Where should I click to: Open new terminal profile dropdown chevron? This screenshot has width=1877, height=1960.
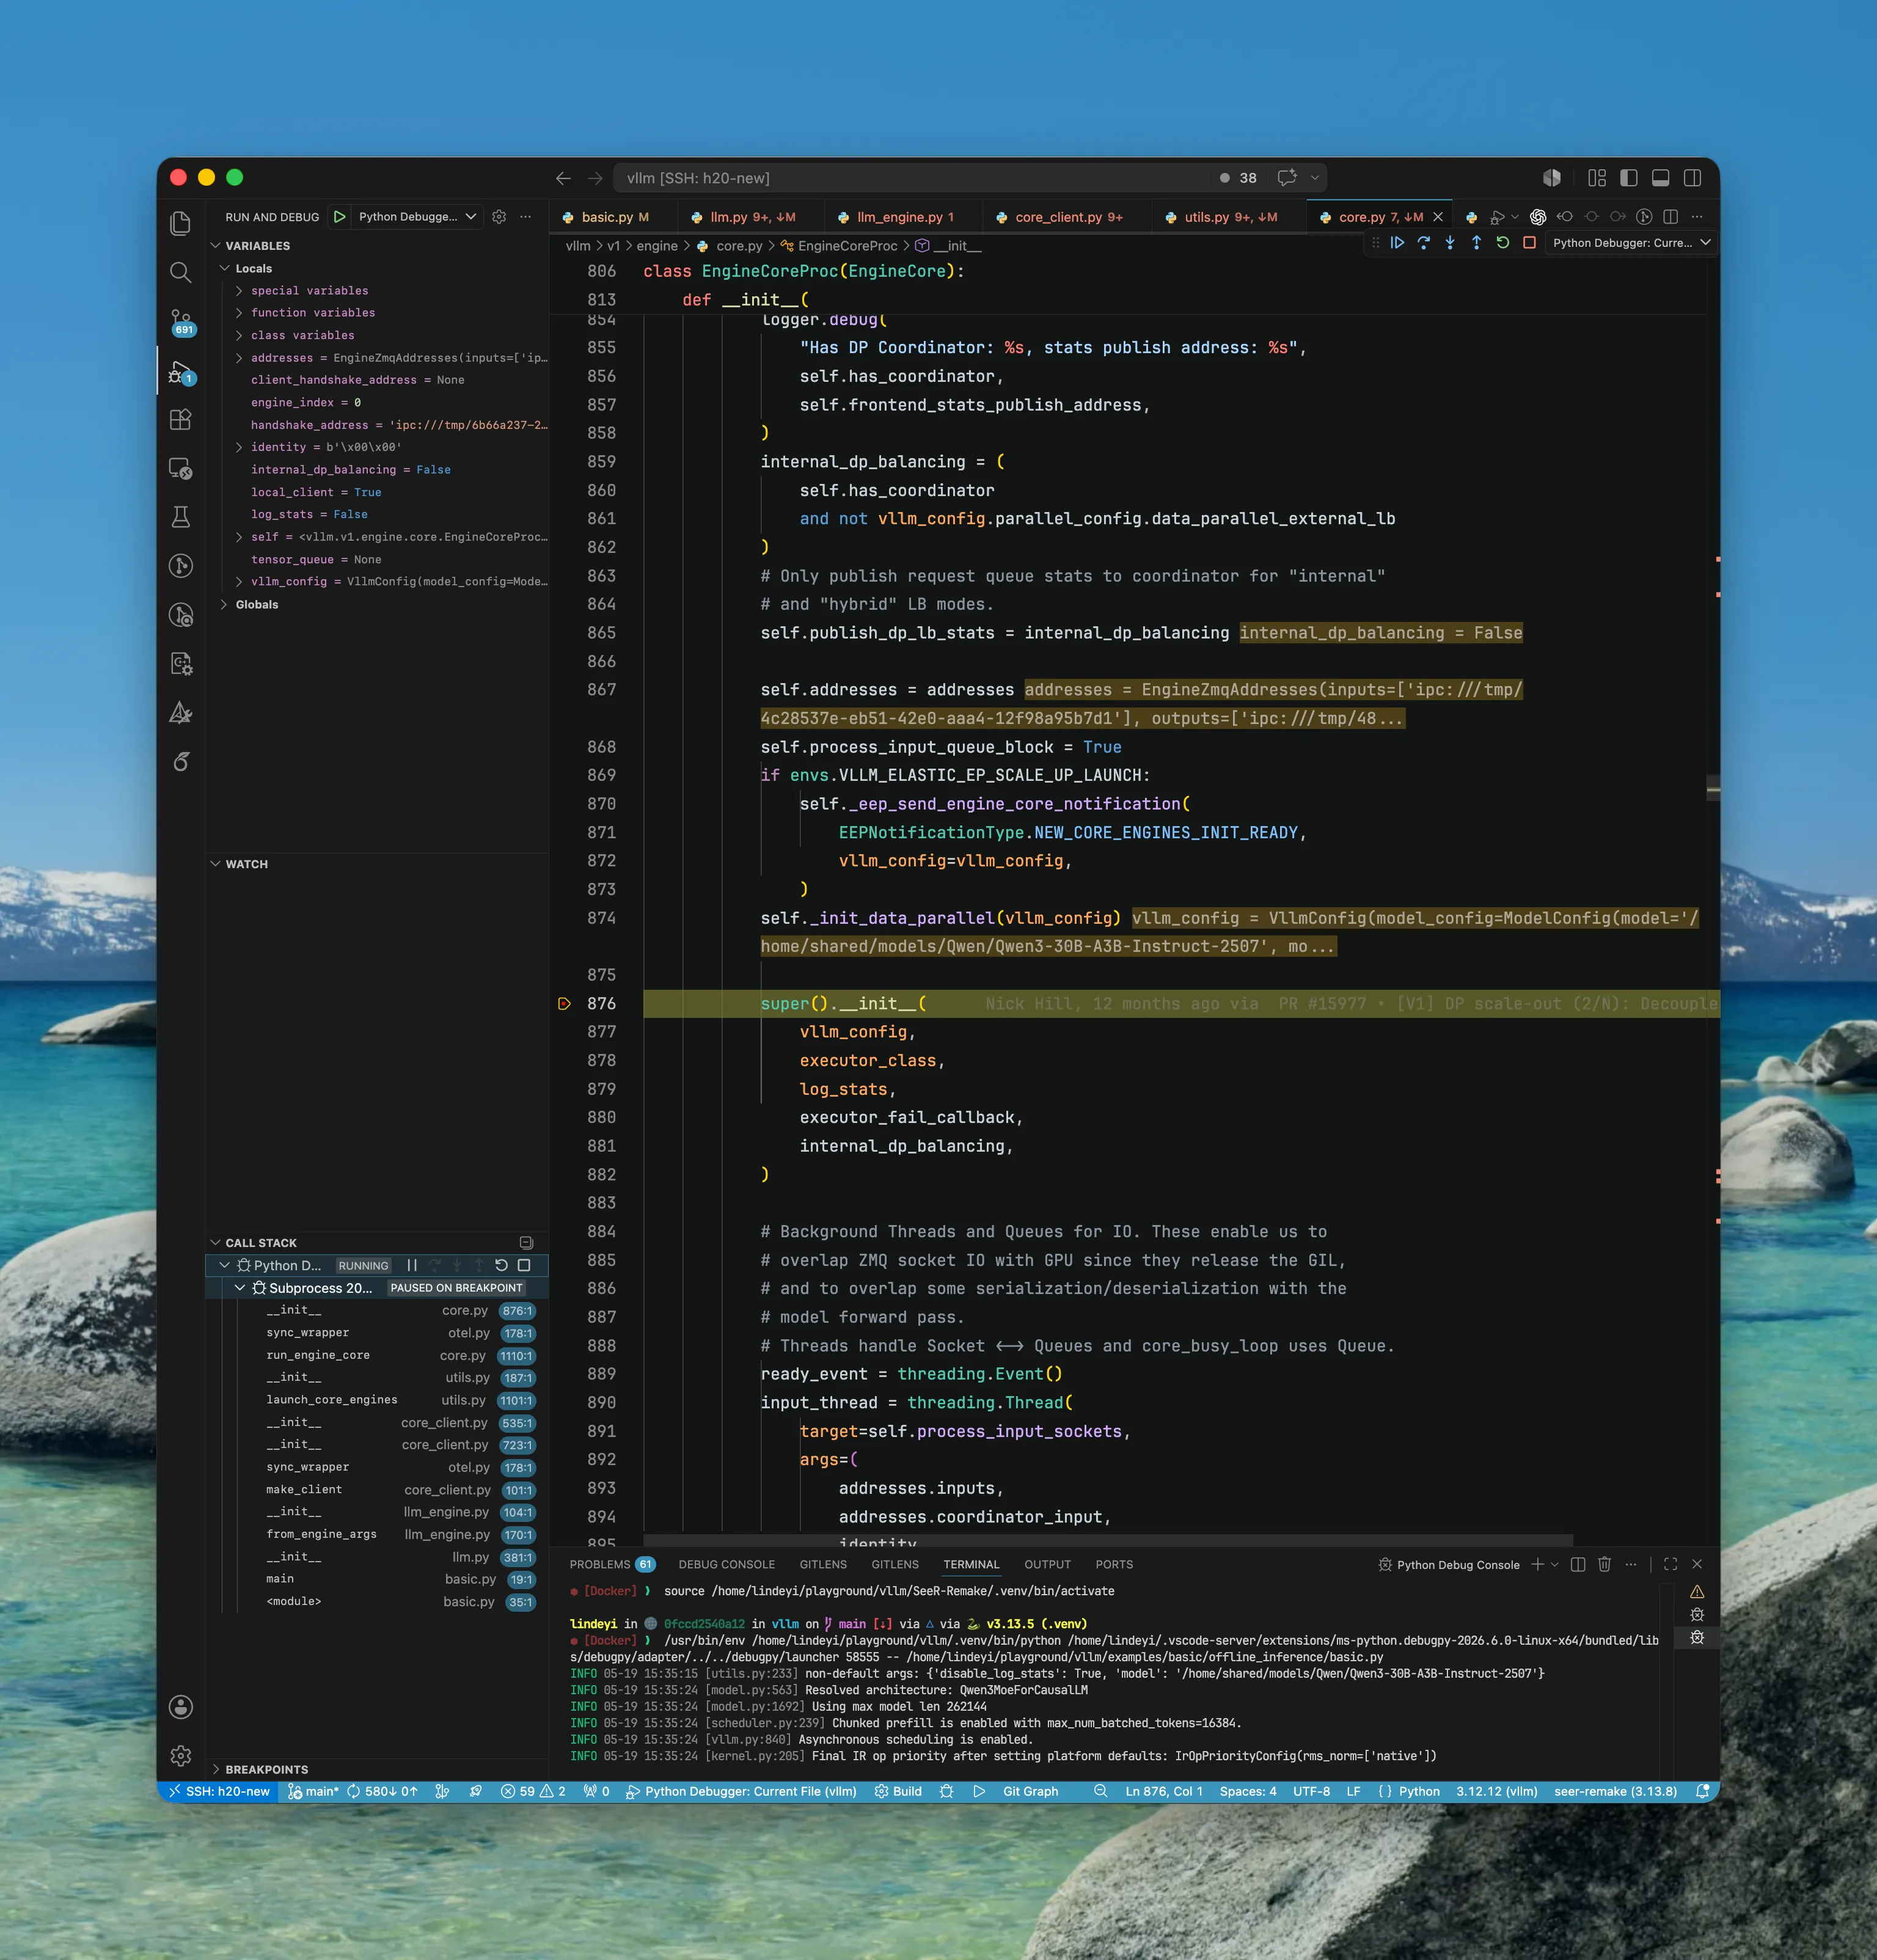tap(1555, 1565)
